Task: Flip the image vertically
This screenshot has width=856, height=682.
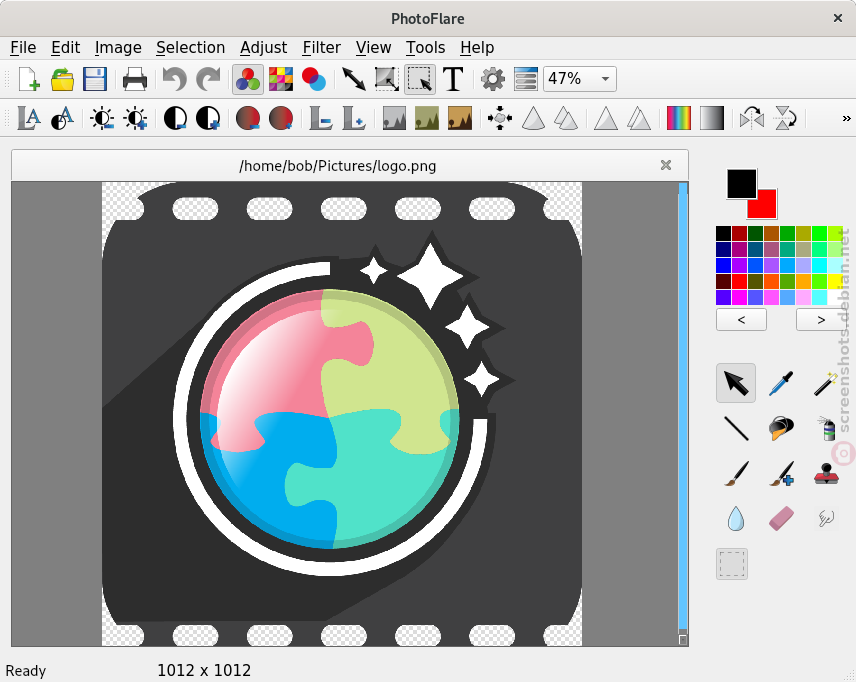Action: coord(785,118)
